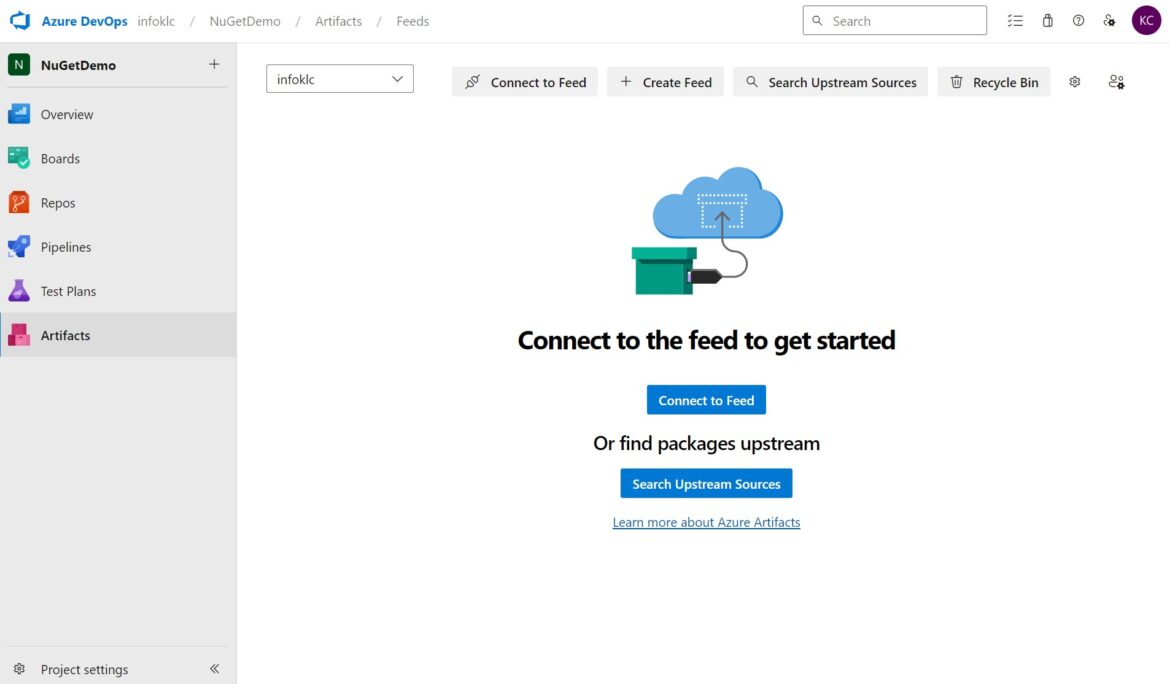
Task: Open the Learn more about Azure Artifacts link
Action: (706, 521)
